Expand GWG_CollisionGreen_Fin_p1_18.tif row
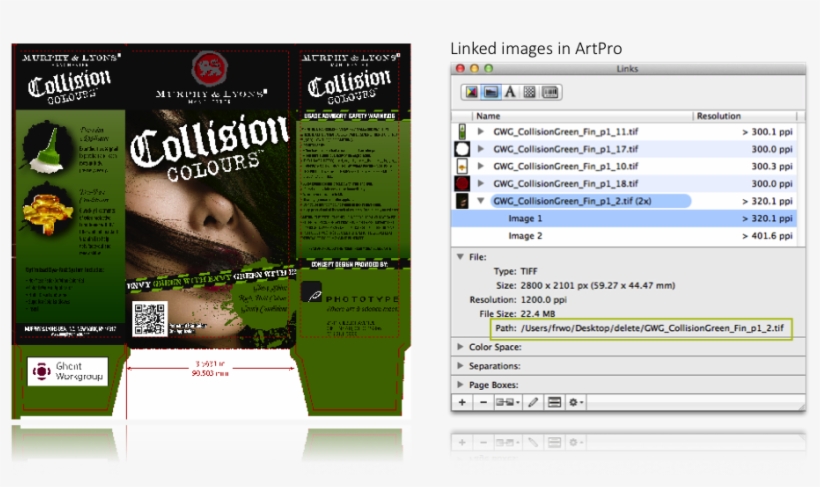Screen dimensions: 820x487 [480, 184]
